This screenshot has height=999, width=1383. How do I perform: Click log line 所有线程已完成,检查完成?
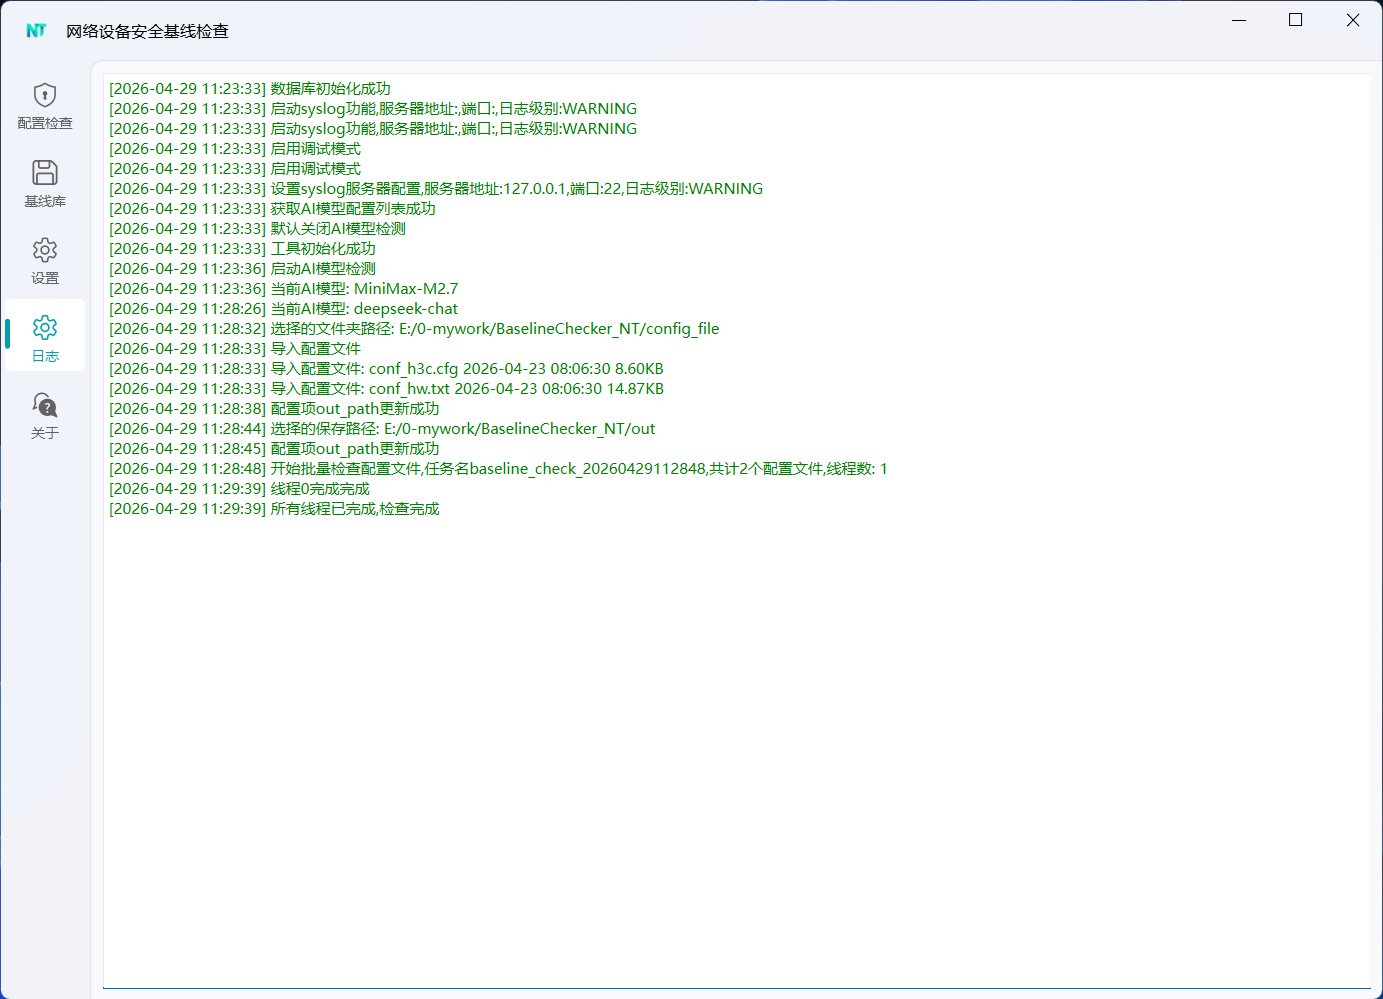(274, 509)
